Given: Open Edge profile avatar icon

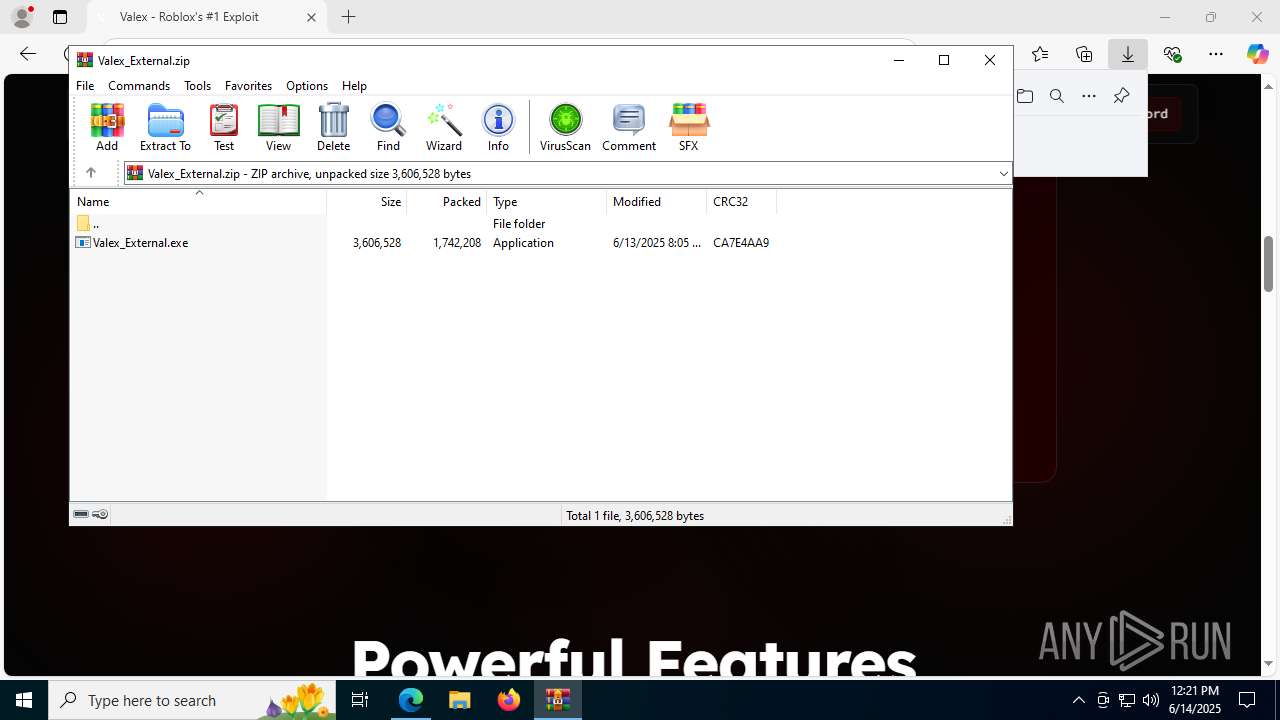Looking at the screenshot, I should (22, 17).
